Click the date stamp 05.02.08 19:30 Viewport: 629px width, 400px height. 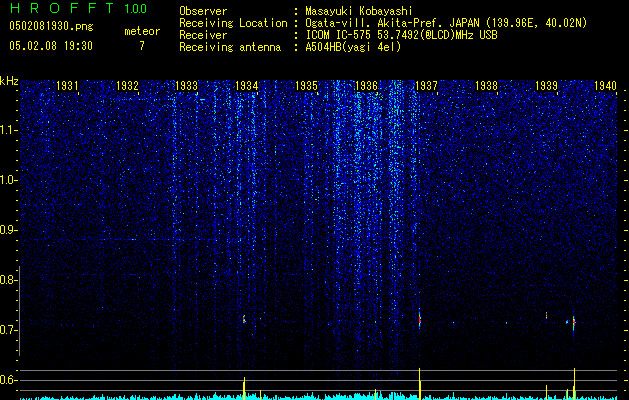point(51,46)
